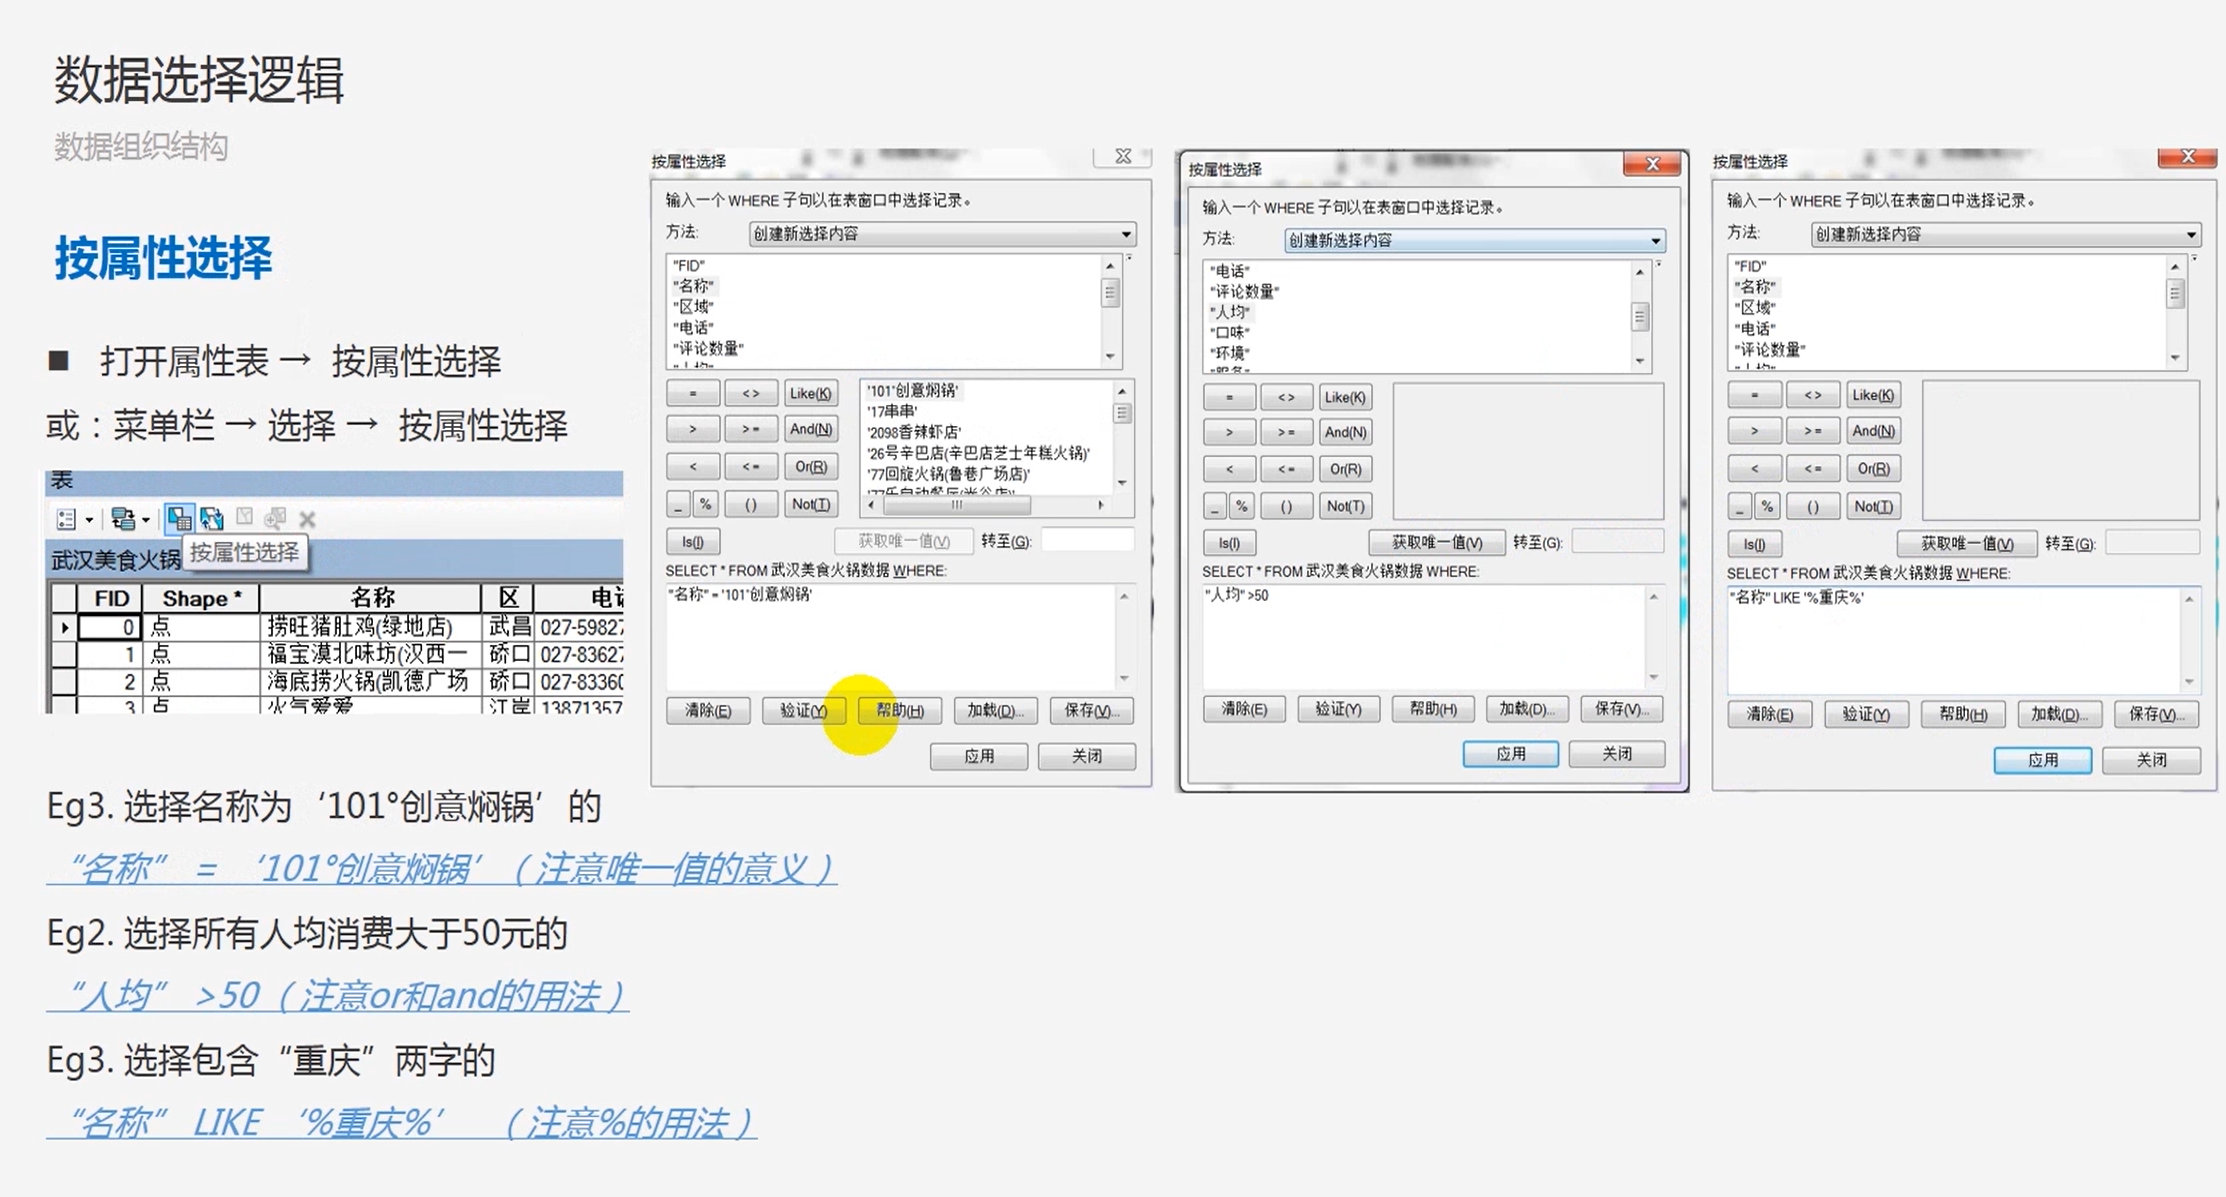Click Or(R) in the '101°创意焖锅' dialog
Viewport: 2226px width, 1197px height.
pos(810,467)
